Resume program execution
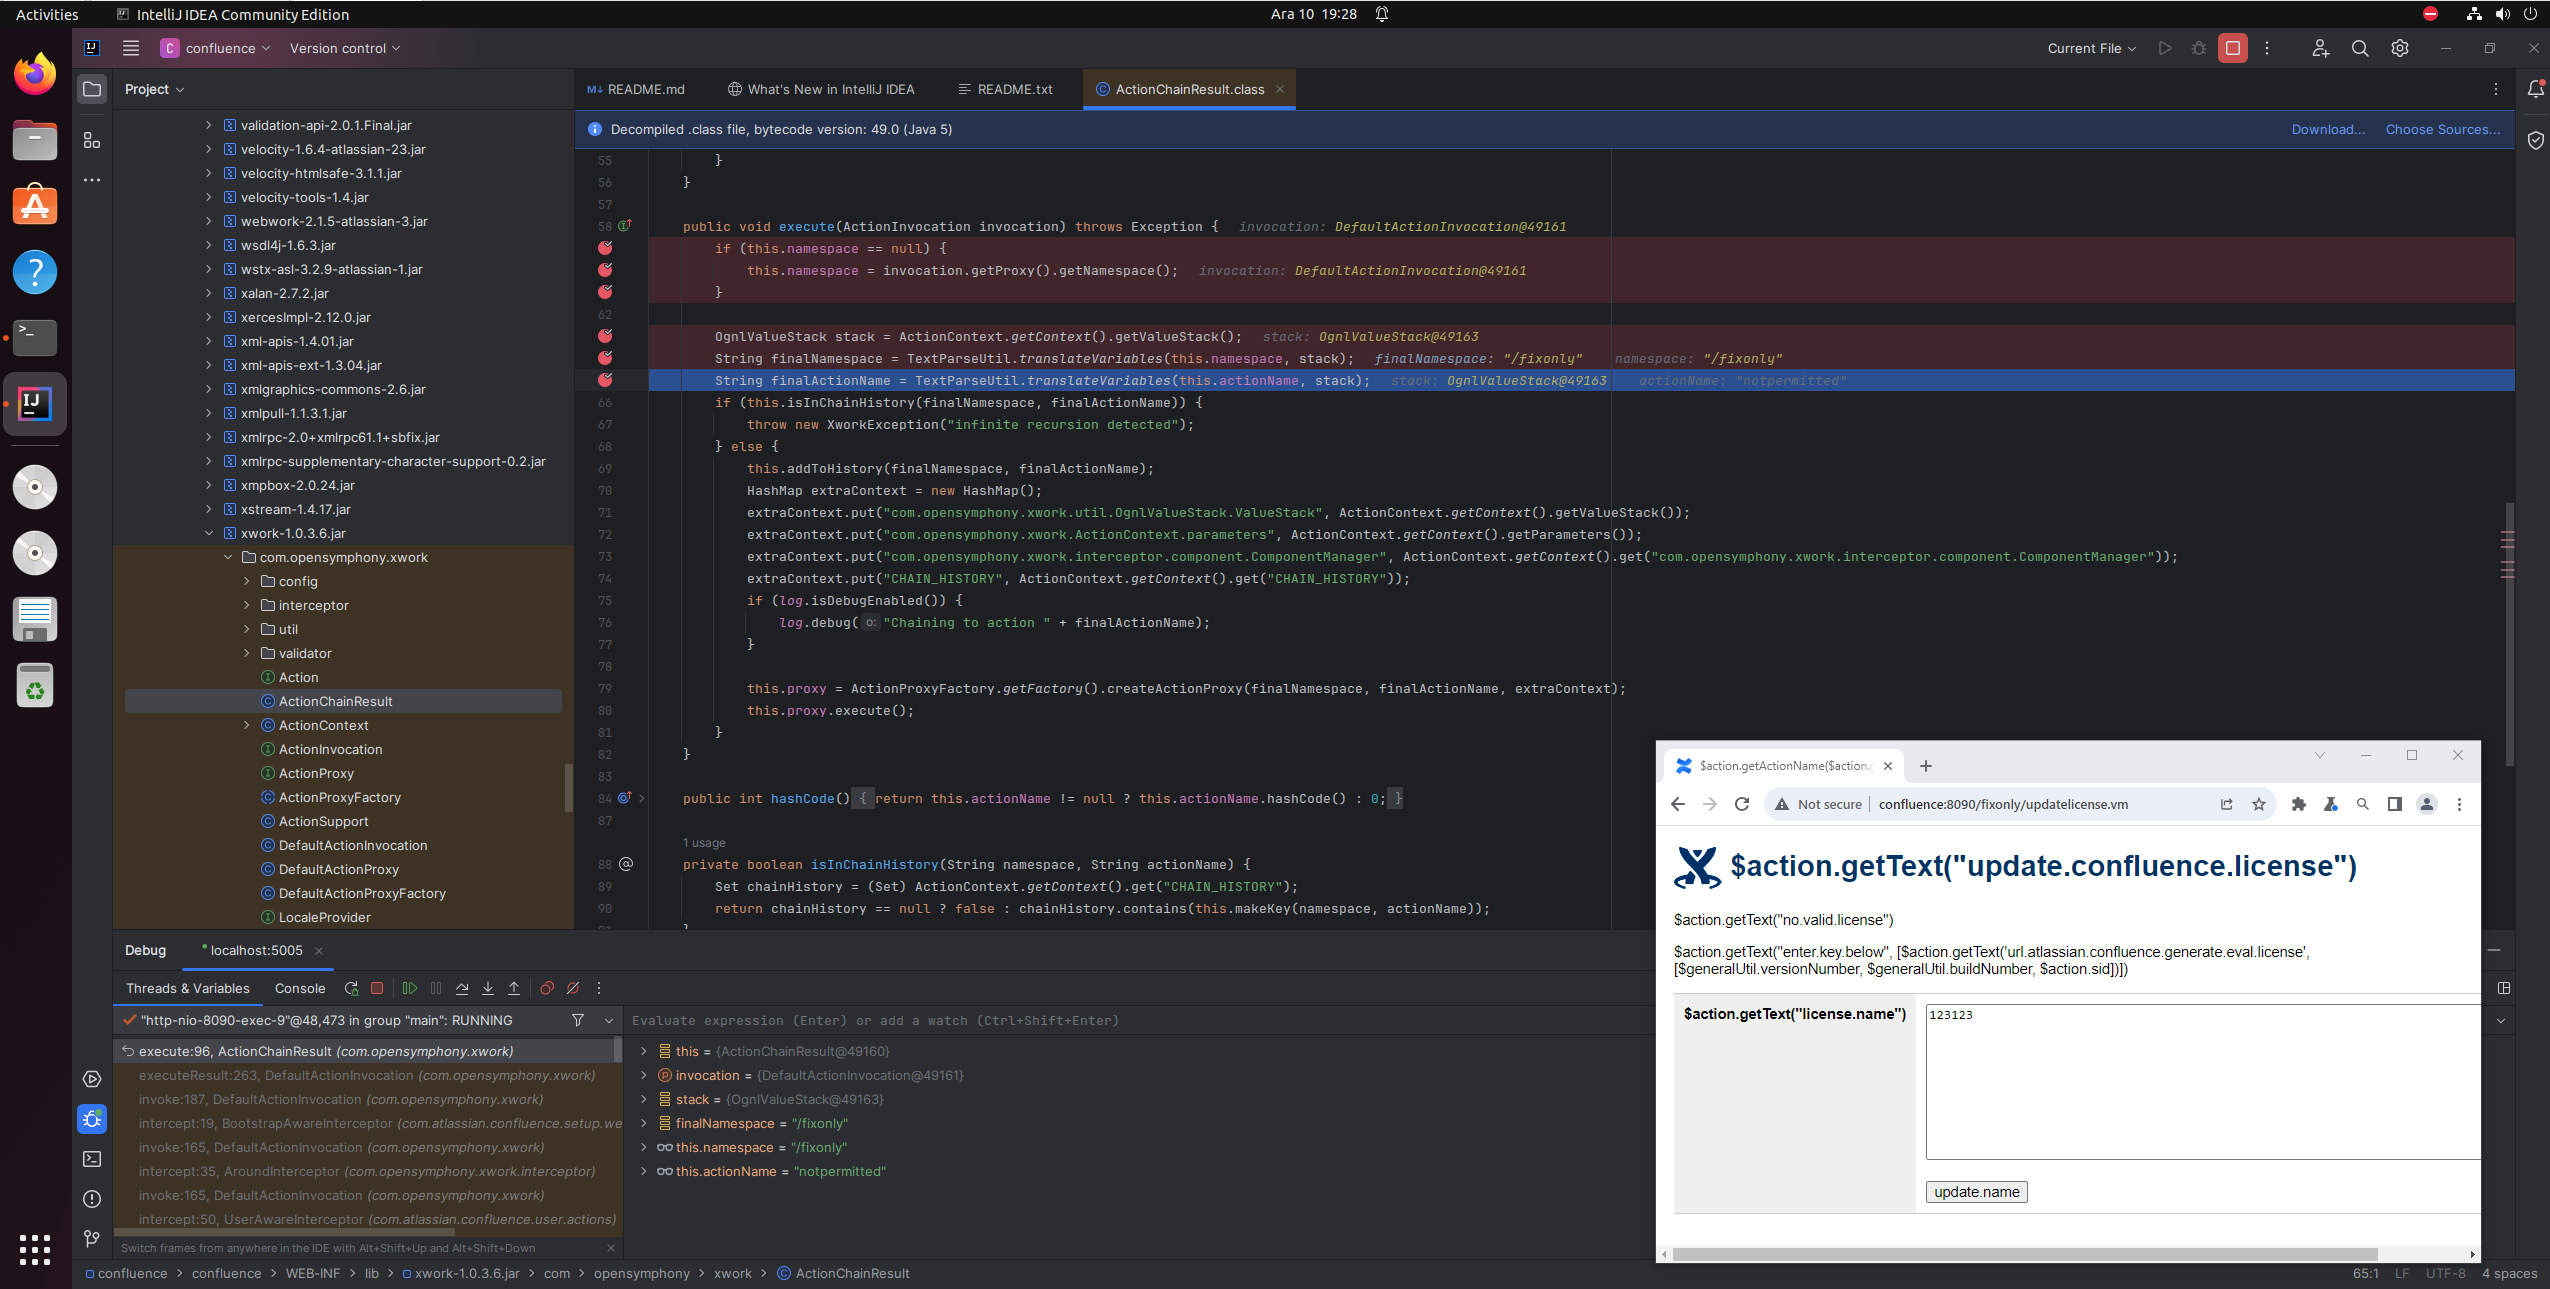This screenshot has width=2550, height=1289. pyautogui.click(x=410, y=988)
